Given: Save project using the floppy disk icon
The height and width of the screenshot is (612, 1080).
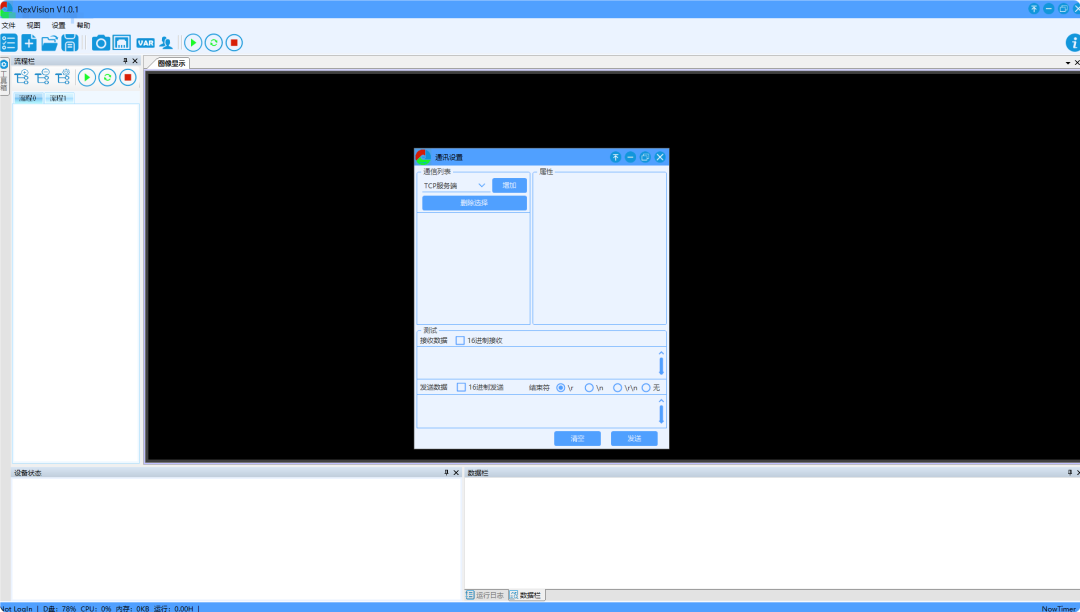Looking at the screenshot, I should pos(70,43).
